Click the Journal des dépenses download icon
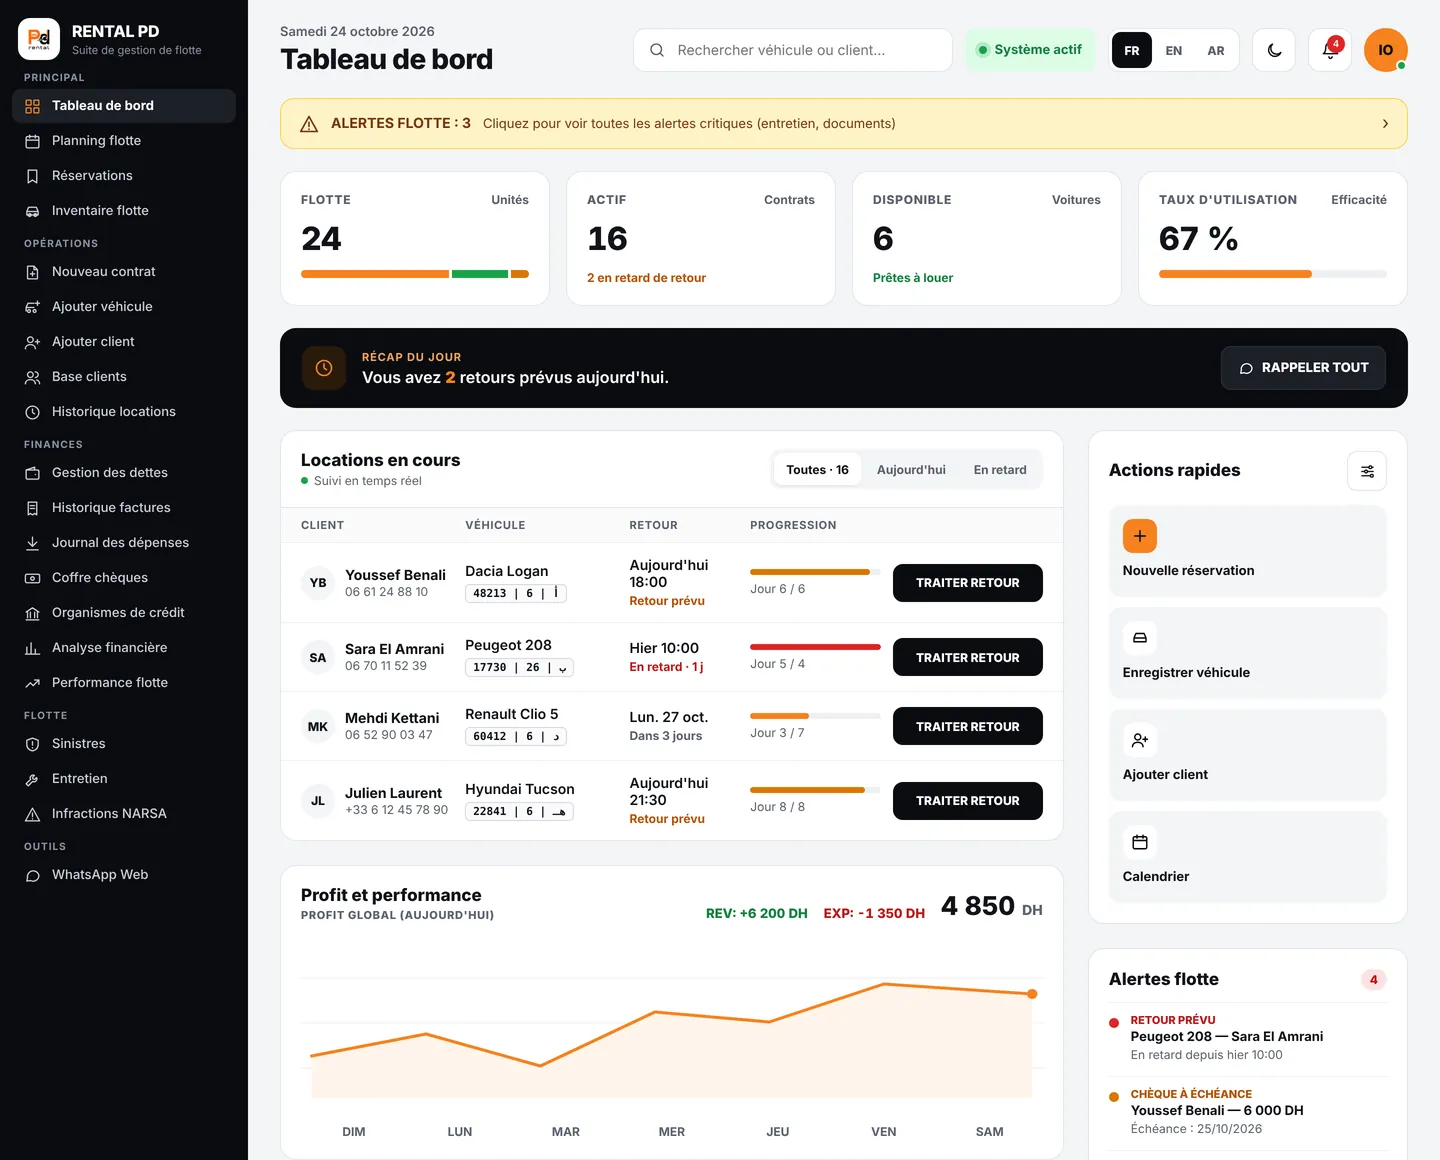This screenshot has height=1160, width=1440. 32,543
